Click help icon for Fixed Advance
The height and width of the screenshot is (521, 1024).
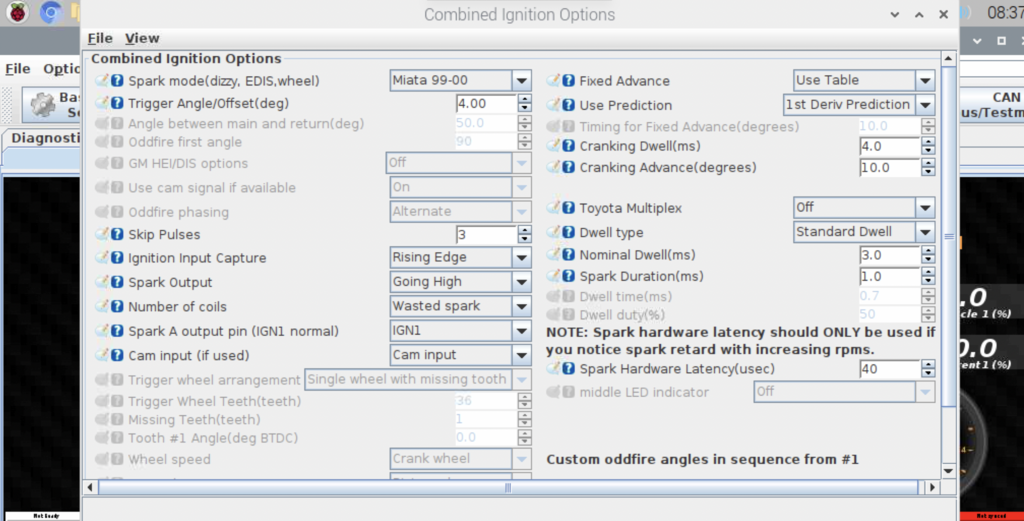click(569, 81)
